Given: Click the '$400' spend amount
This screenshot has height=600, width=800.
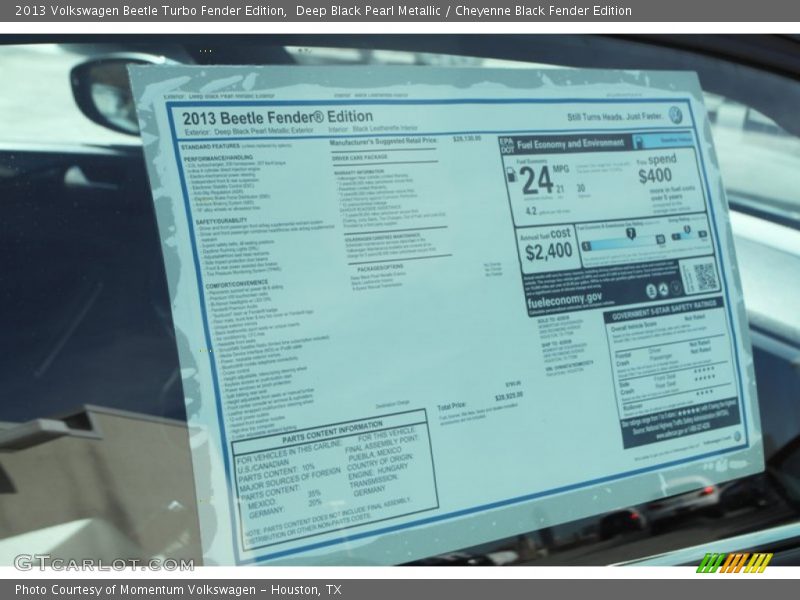Looking at the screenshot, I should point(655,176).
